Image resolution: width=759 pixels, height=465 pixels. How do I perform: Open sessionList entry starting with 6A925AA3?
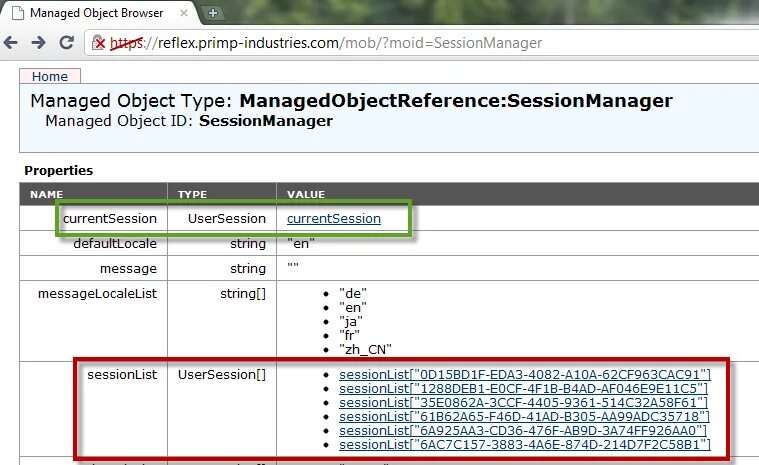[x=524, y=430]
